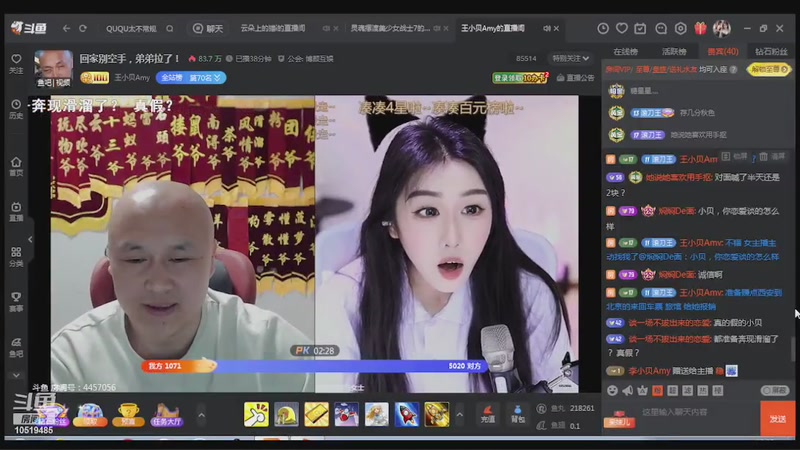Send chat with orange 发送 button

pyautogui.click(x=778, y=418)
